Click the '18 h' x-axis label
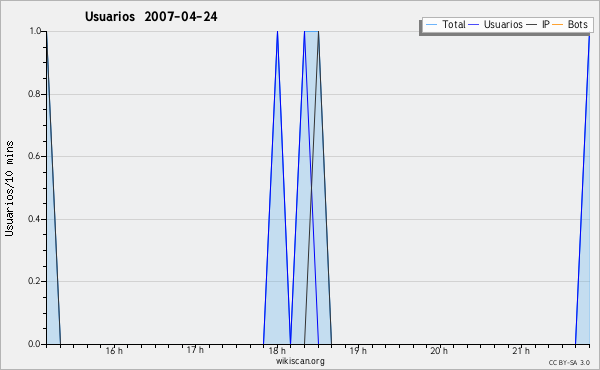The width and height of the screenshot is (600, 370). click(x=277, y=350)
